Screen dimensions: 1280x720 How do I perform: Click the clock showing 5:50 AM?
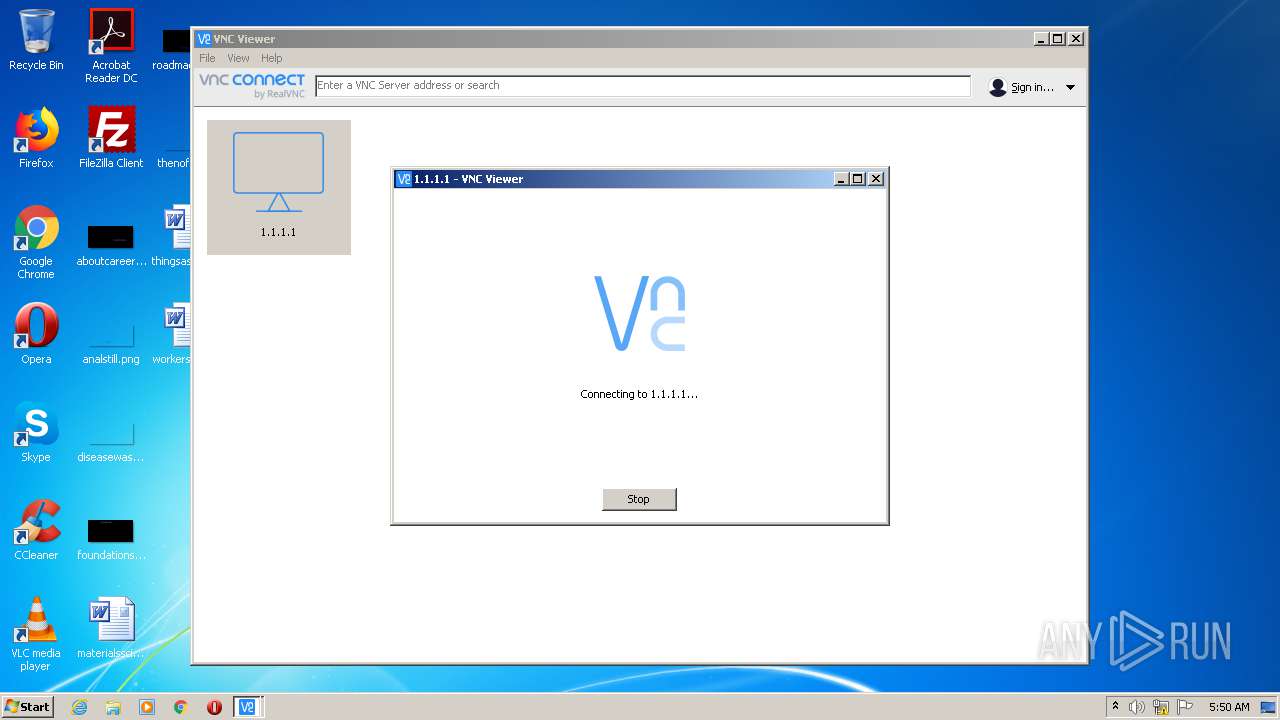(1228, 707)
